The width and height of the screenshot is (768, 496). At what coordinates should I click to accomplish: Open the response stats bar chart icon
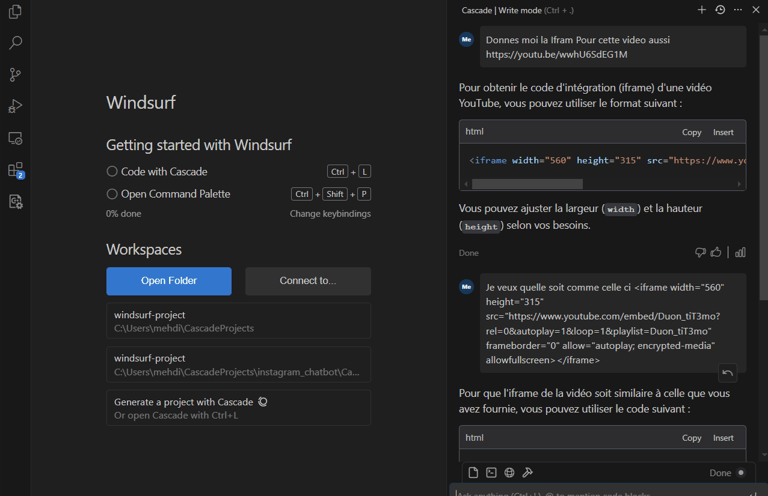click(740, 252)
